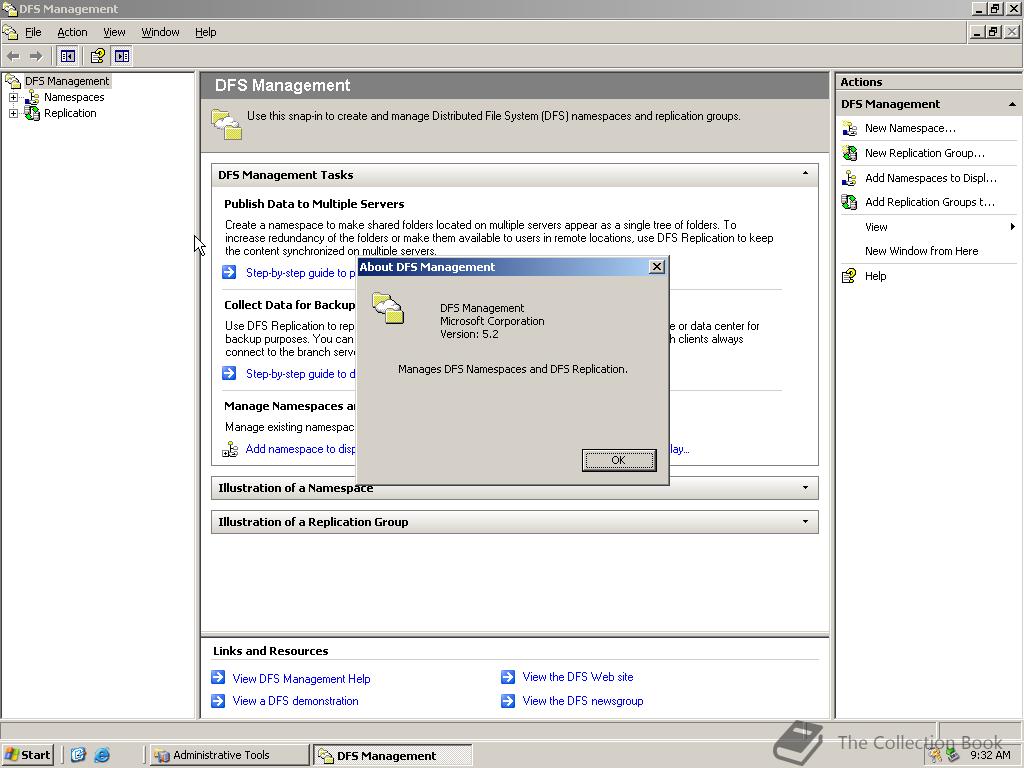The width and height of the screenshot is (1024, 768).
Task: Open View DFS Management Help link
Action: tap(301, 679)
